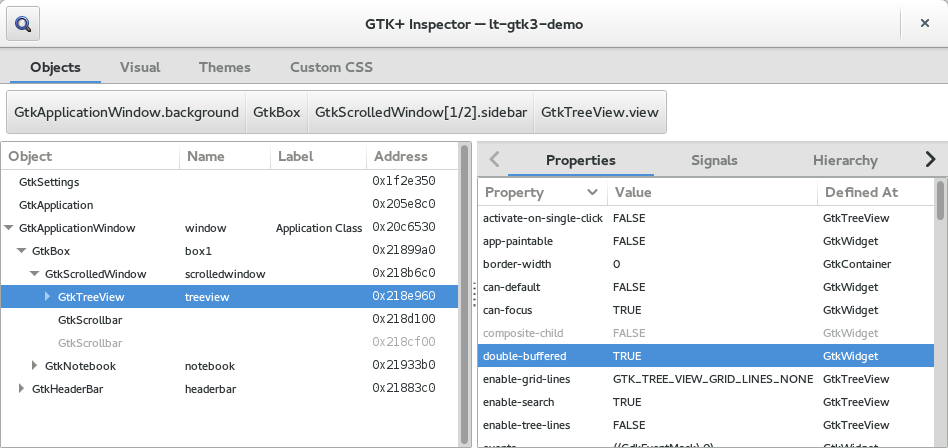Screen dimensions: 948x448
Task: Collapse the GtkApplicationWindow tree row
Action: coord(10,228)
